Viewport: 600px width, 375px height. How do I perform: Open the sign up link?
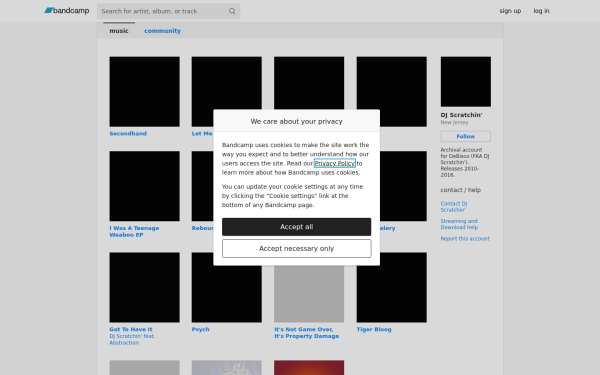coord(510,11)
